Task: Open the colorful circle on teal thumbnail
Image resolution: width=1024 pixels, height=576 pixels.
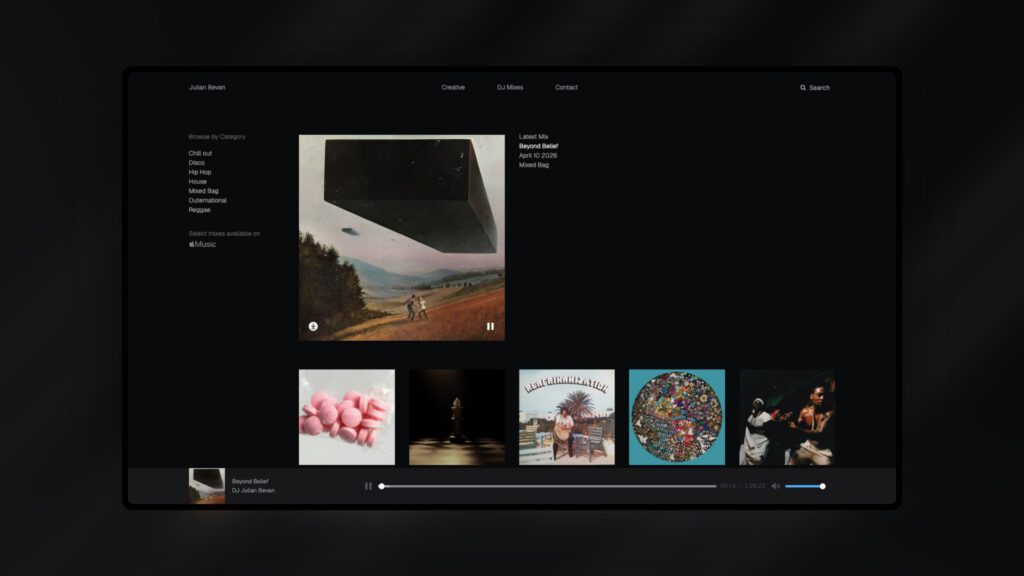Action: (x=677, y=417)
